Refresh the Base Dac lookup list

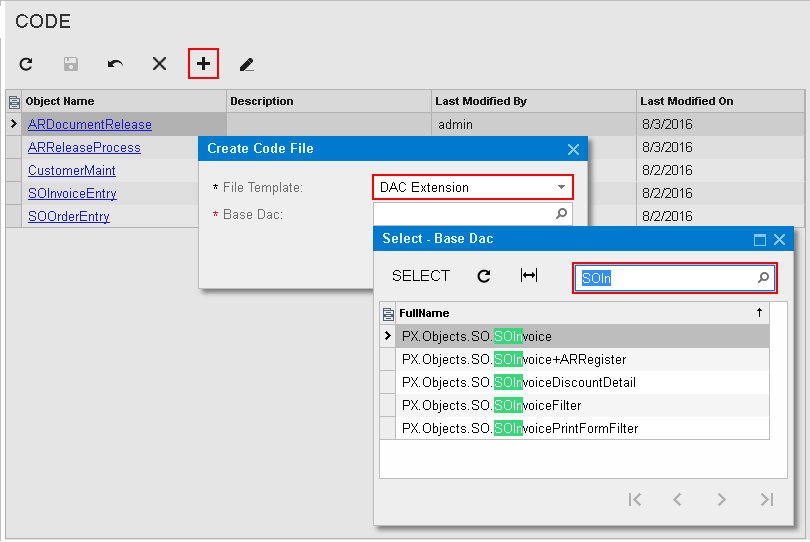tap(484, 276)
